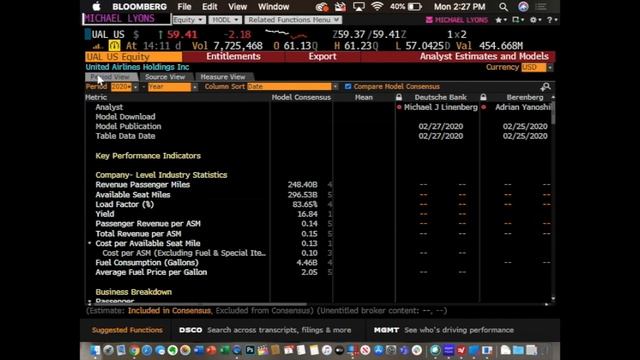Viewport: 640px width, 360px height.
Task: Open the Wi-Fi status menu
Action: (x=377, y=7)
